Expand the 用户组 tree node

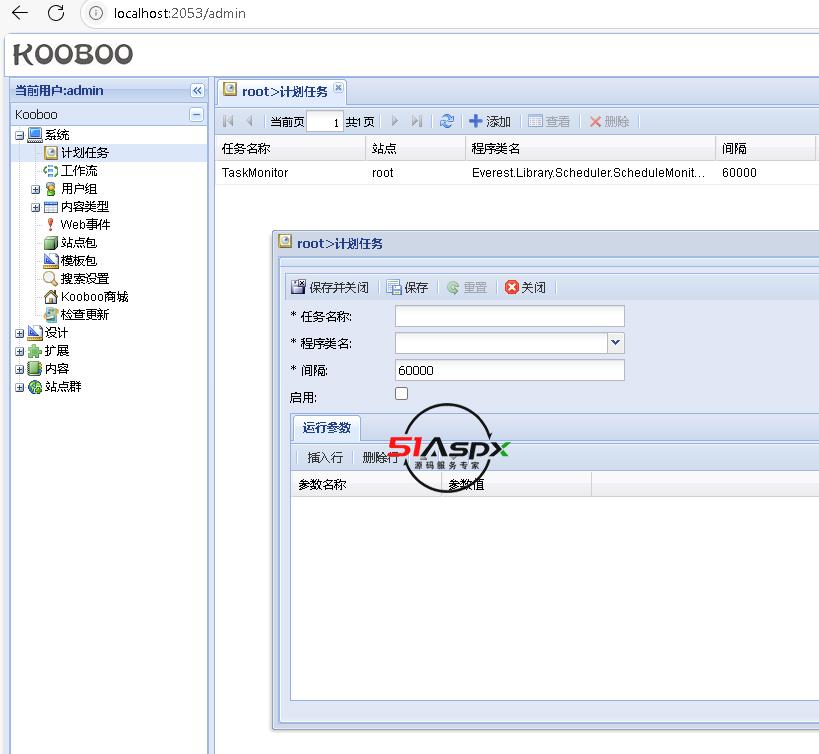pos(36,189)
